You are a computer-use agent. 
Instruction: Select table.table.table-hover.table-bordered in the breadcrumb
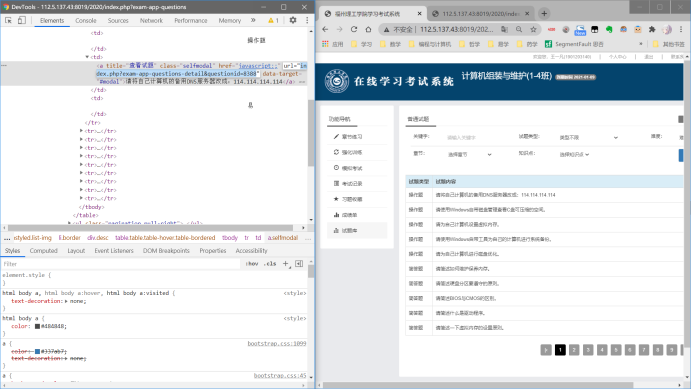[x=165, y=238]
